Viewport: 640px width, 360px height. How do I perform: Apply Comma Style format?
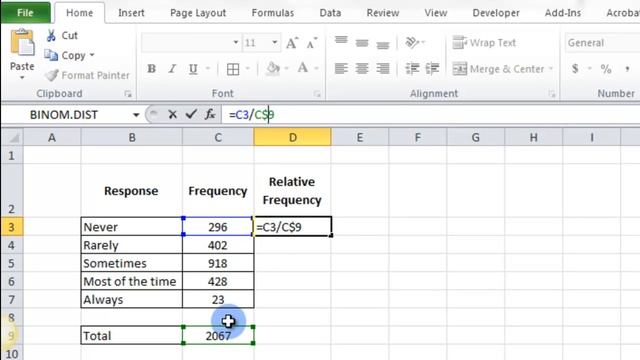point(627,69)
